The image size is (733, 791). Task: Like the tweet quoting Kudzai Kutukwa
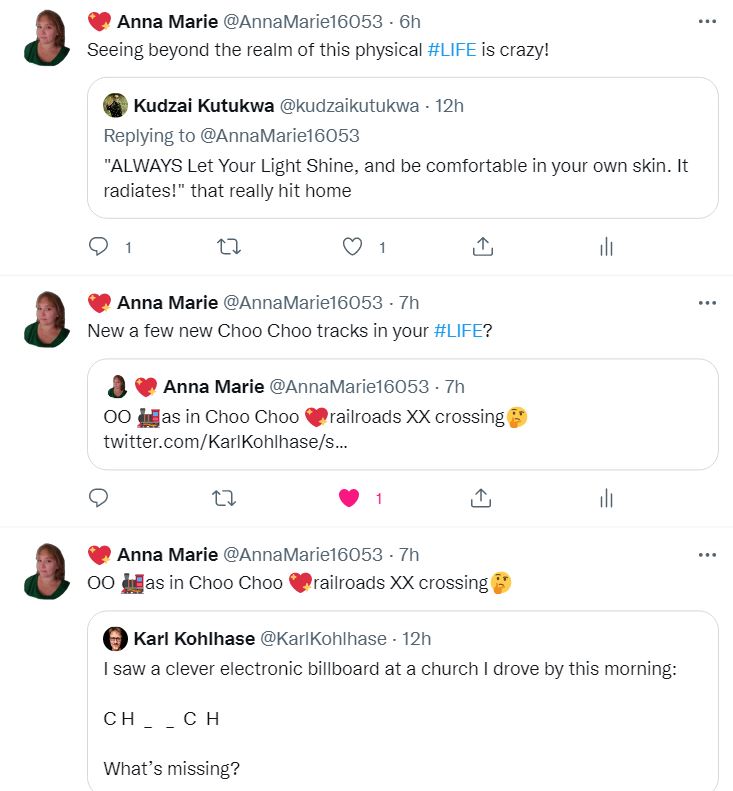[352, 247]
